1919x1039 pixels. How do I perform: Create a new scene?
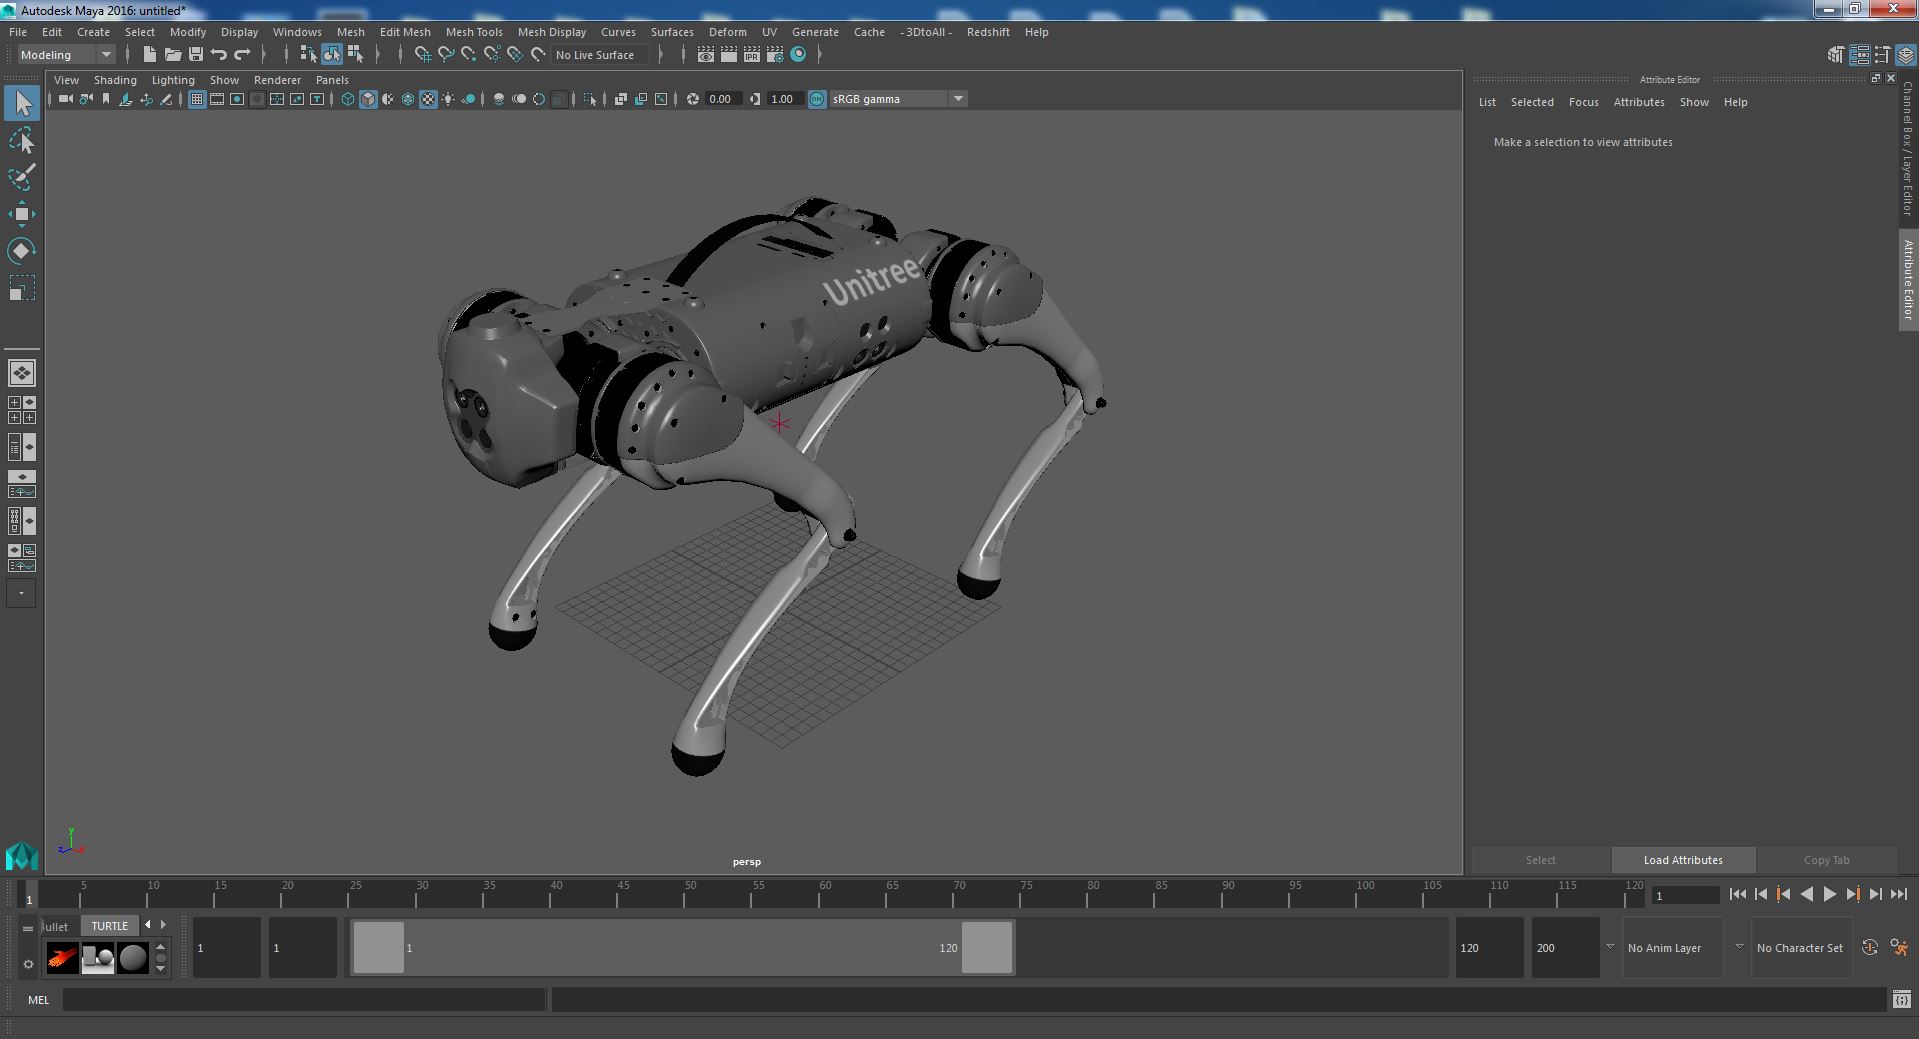click(x=149, y=55)
